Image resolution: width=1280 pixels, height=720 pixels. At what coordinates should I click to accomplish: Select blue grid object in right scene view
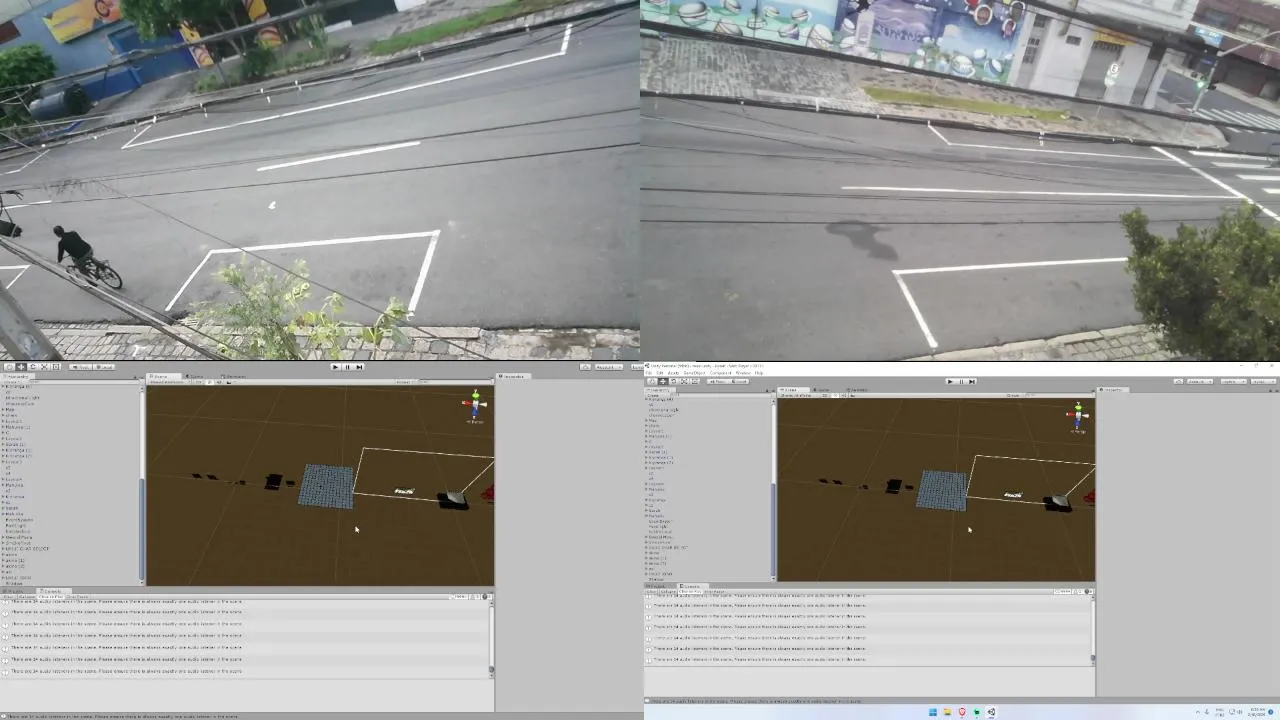pyautogui.click(x=942, y=490)
